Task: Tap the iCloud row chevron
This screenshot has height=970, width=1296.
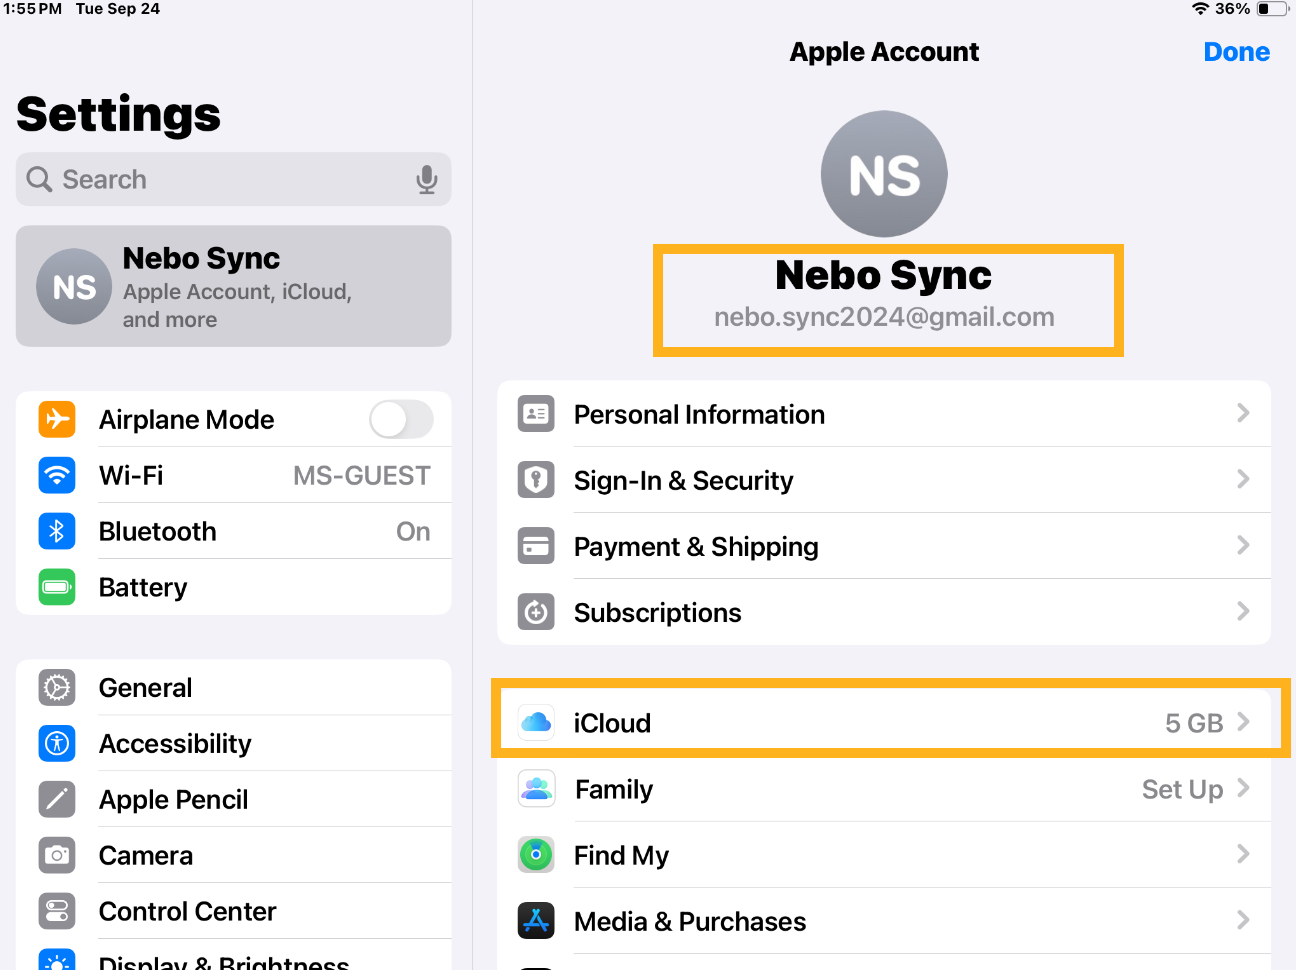Action: coord(1243,722)
